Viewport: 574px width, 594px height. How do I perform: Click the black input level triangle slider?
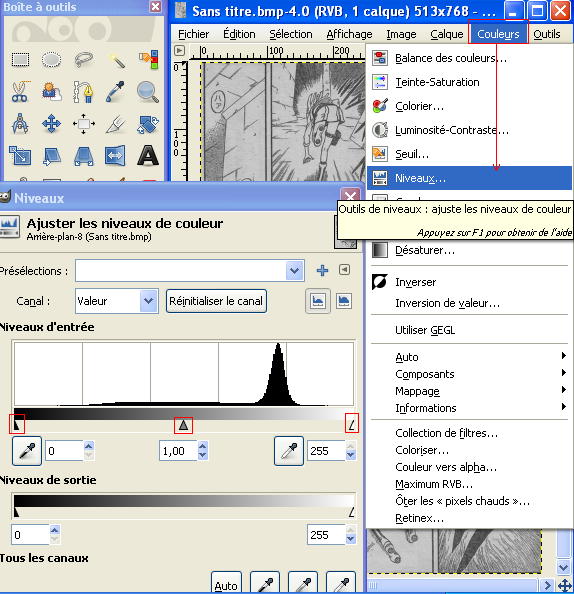point(16,425)
